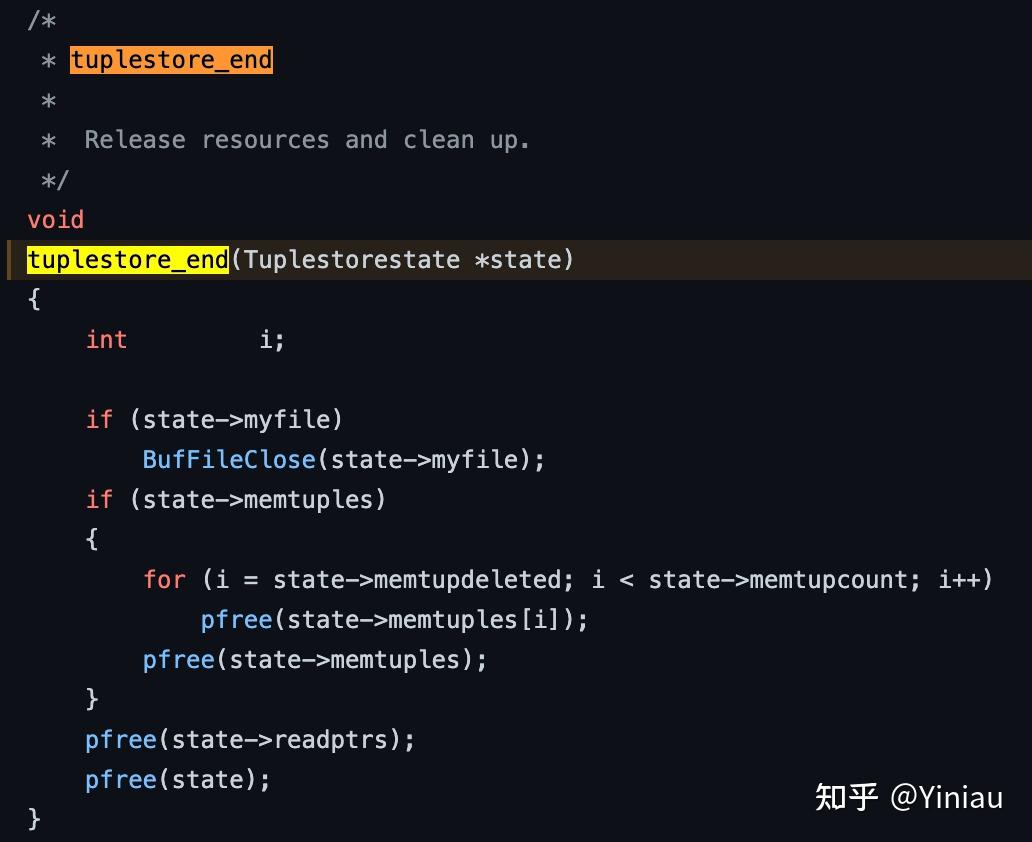Click the function's closing brace
Viewport: 1032px width, 842px height.
coord(34,819)
